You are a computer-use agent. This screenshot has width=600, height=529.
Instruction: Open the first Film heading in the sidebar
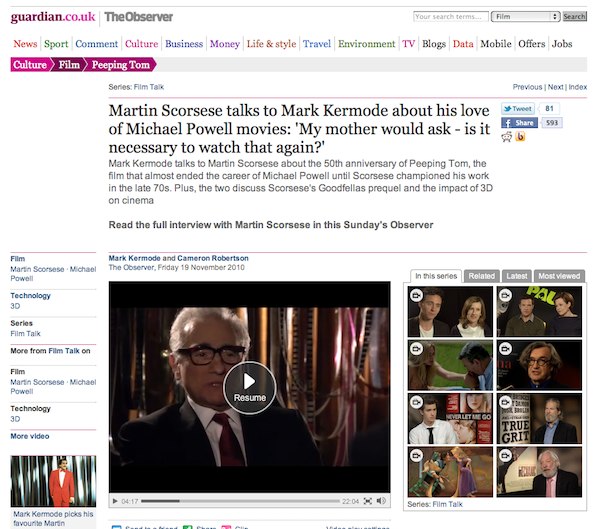[x=18, y=259]
